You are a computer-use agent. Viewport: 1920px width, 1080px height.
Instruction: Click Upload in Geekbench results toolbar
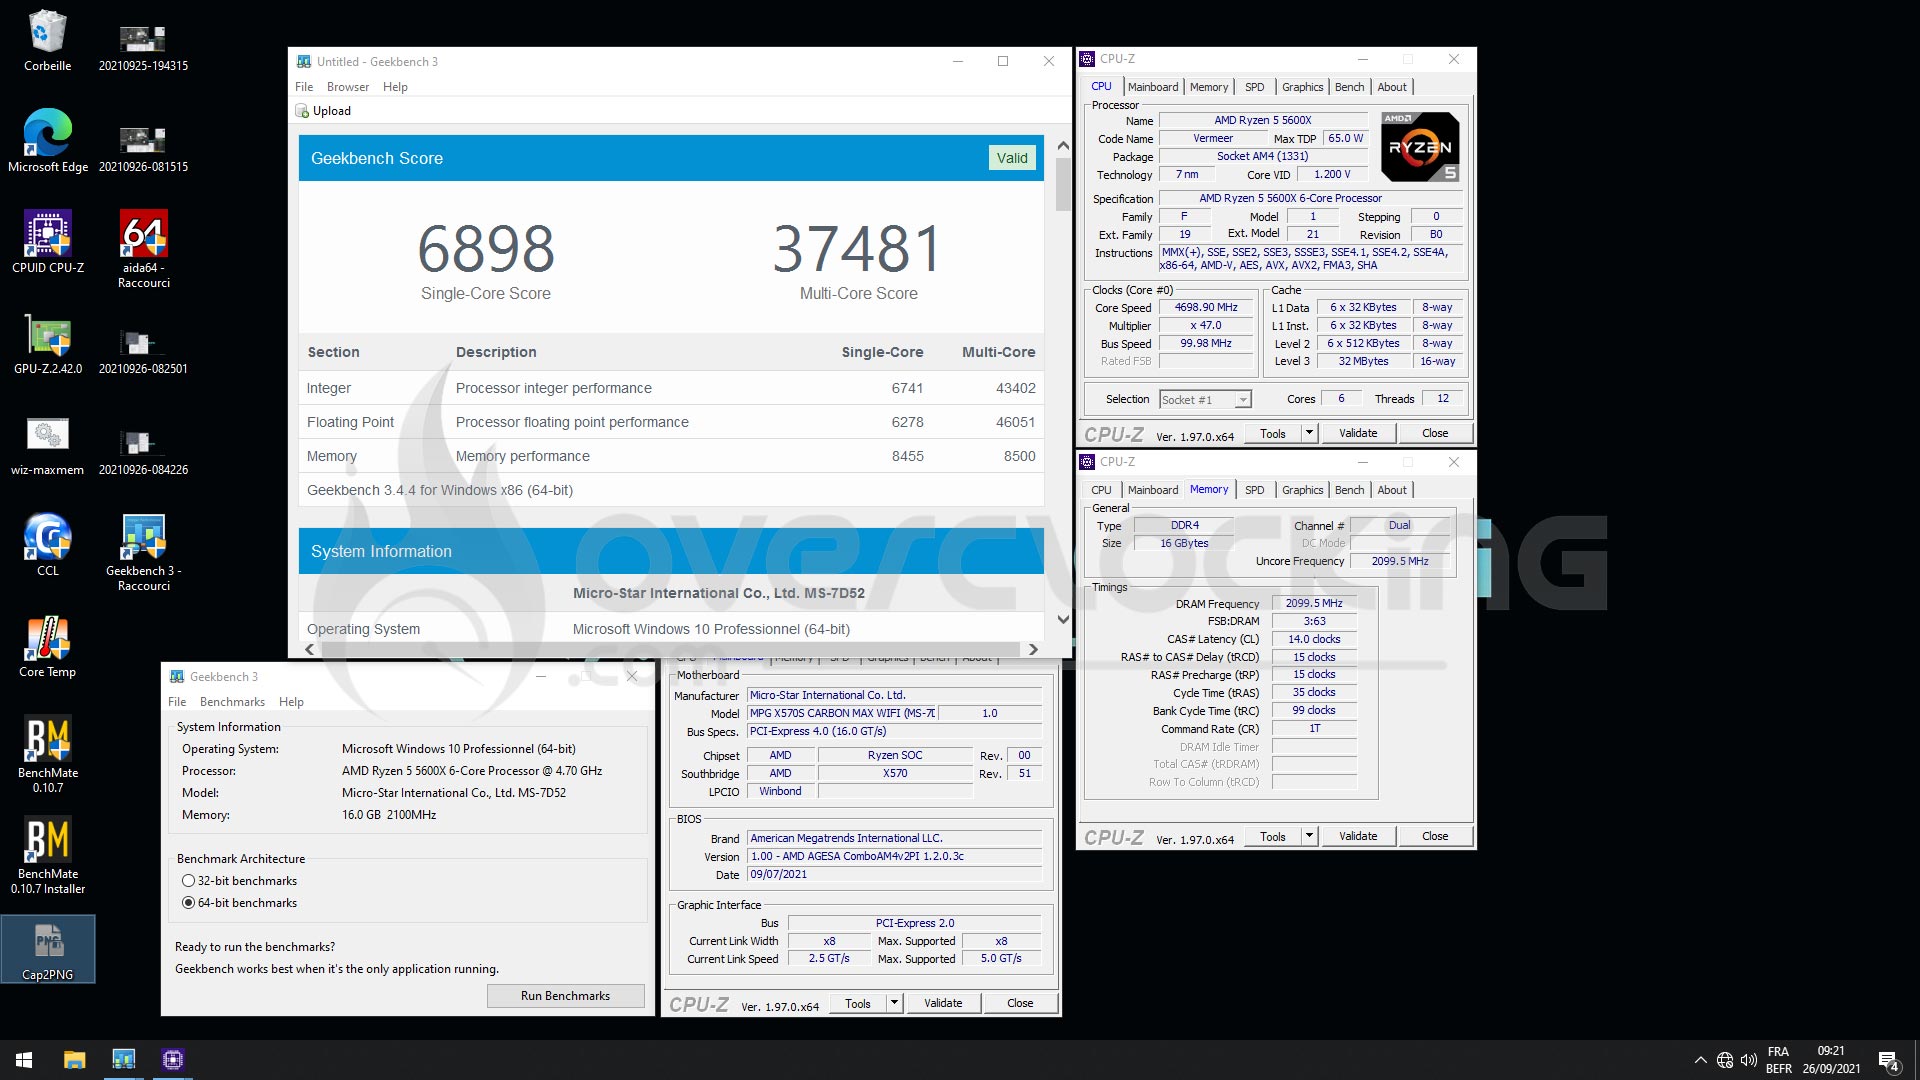point(323,111)
